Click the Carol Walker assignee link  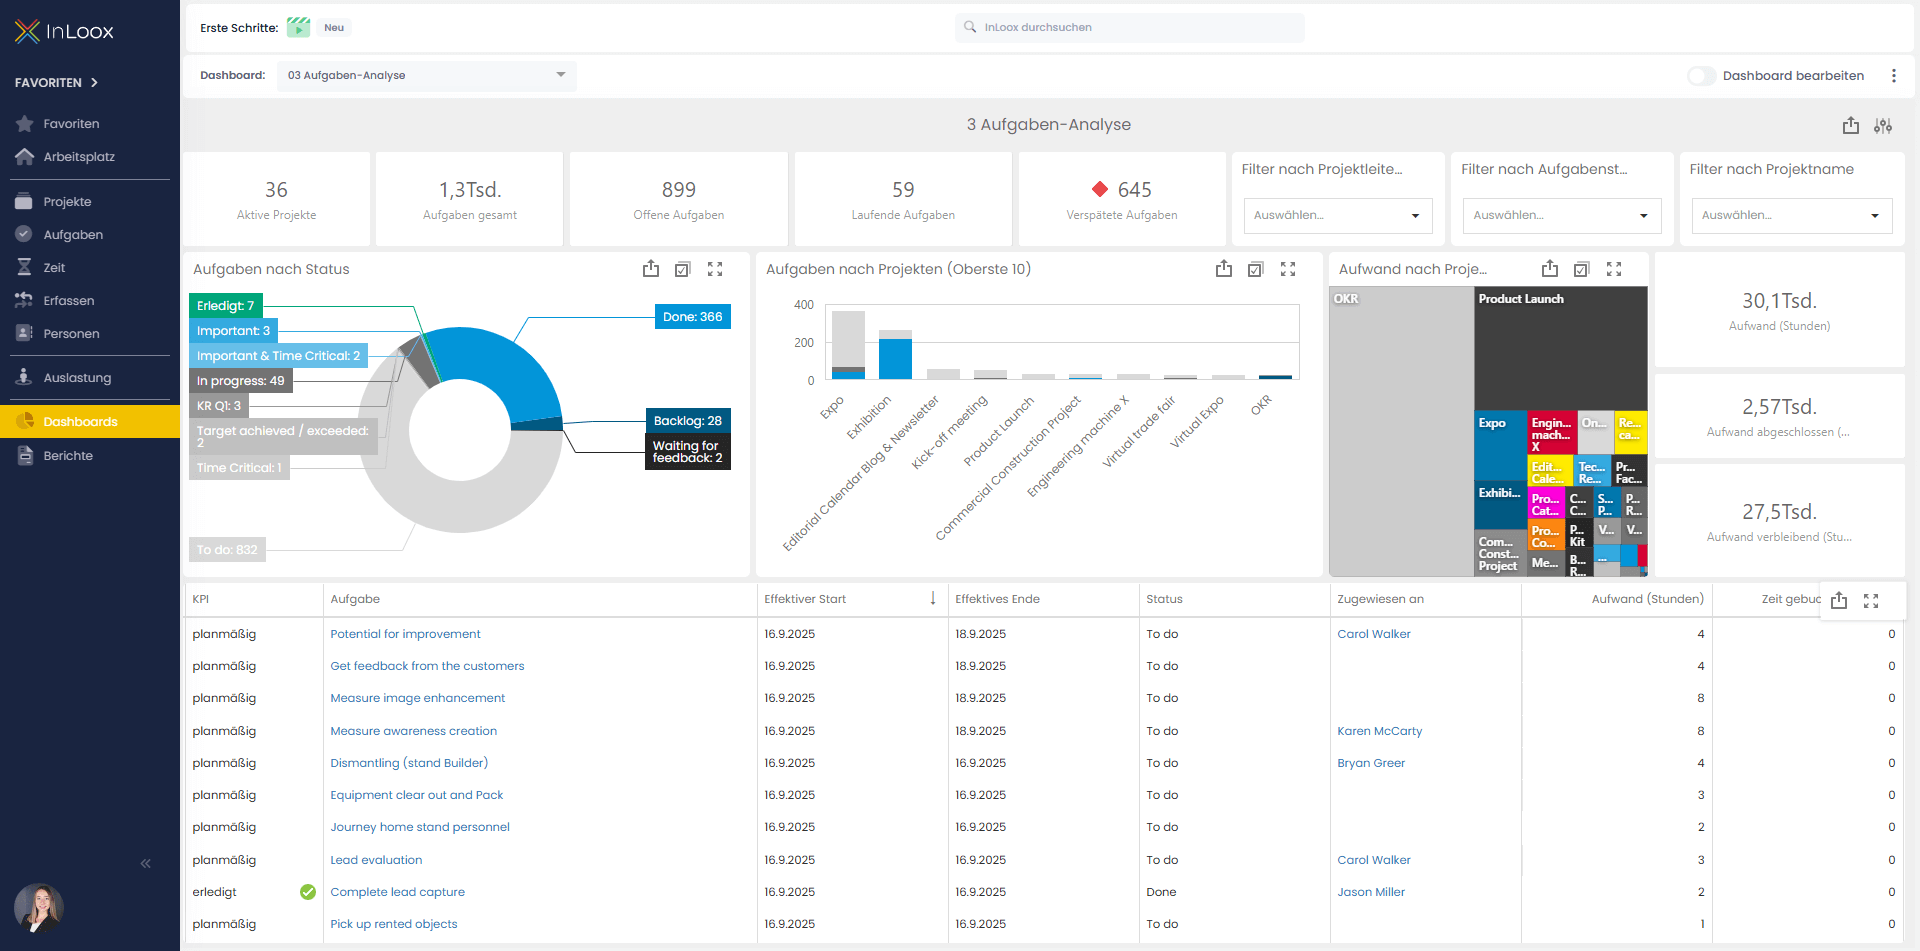point(1373,634)
